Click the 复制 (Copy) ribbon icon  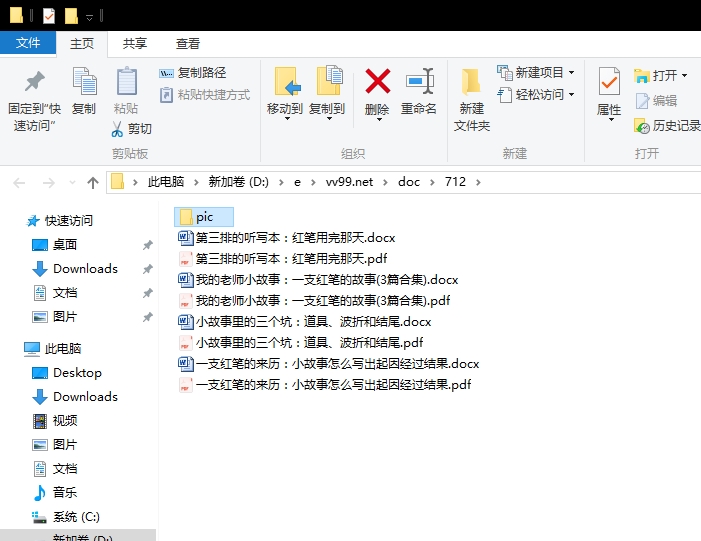click(84, 81)
